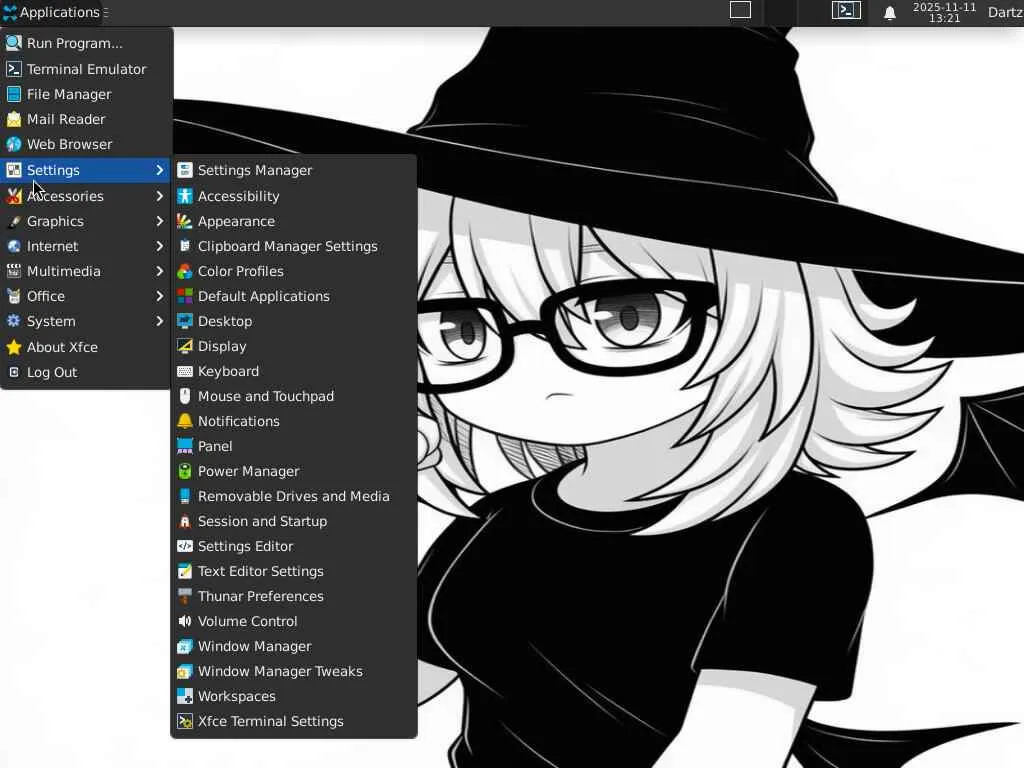Click the Dartz user name in panel

[x=1006, y=12]
